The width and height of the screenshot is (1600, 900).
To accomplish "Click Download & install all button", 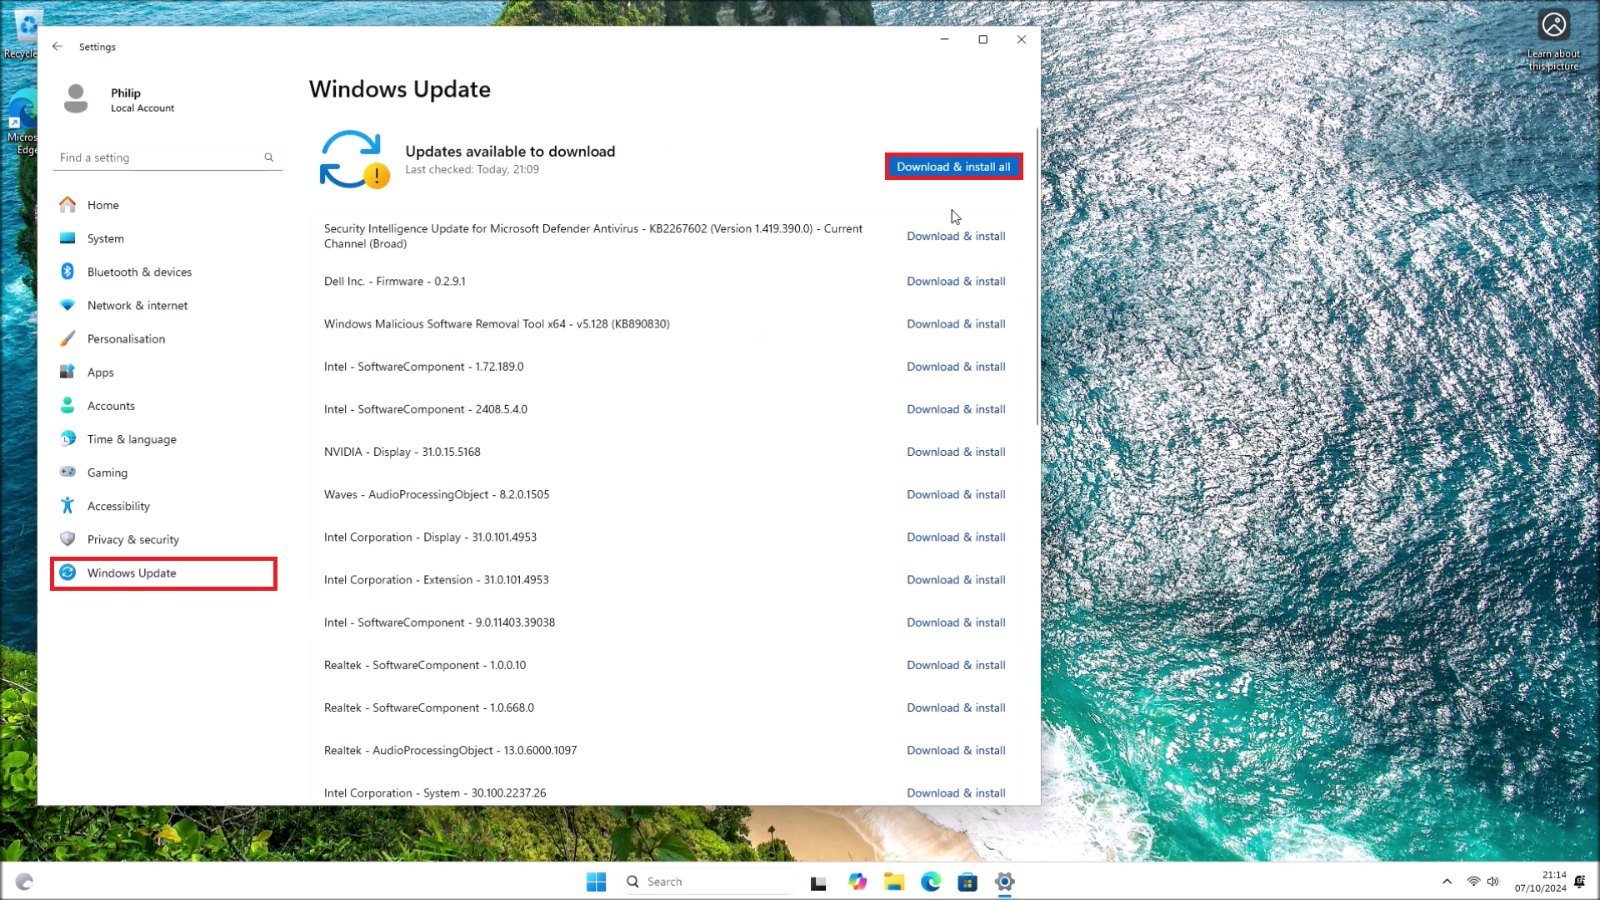I will (953, 167).
